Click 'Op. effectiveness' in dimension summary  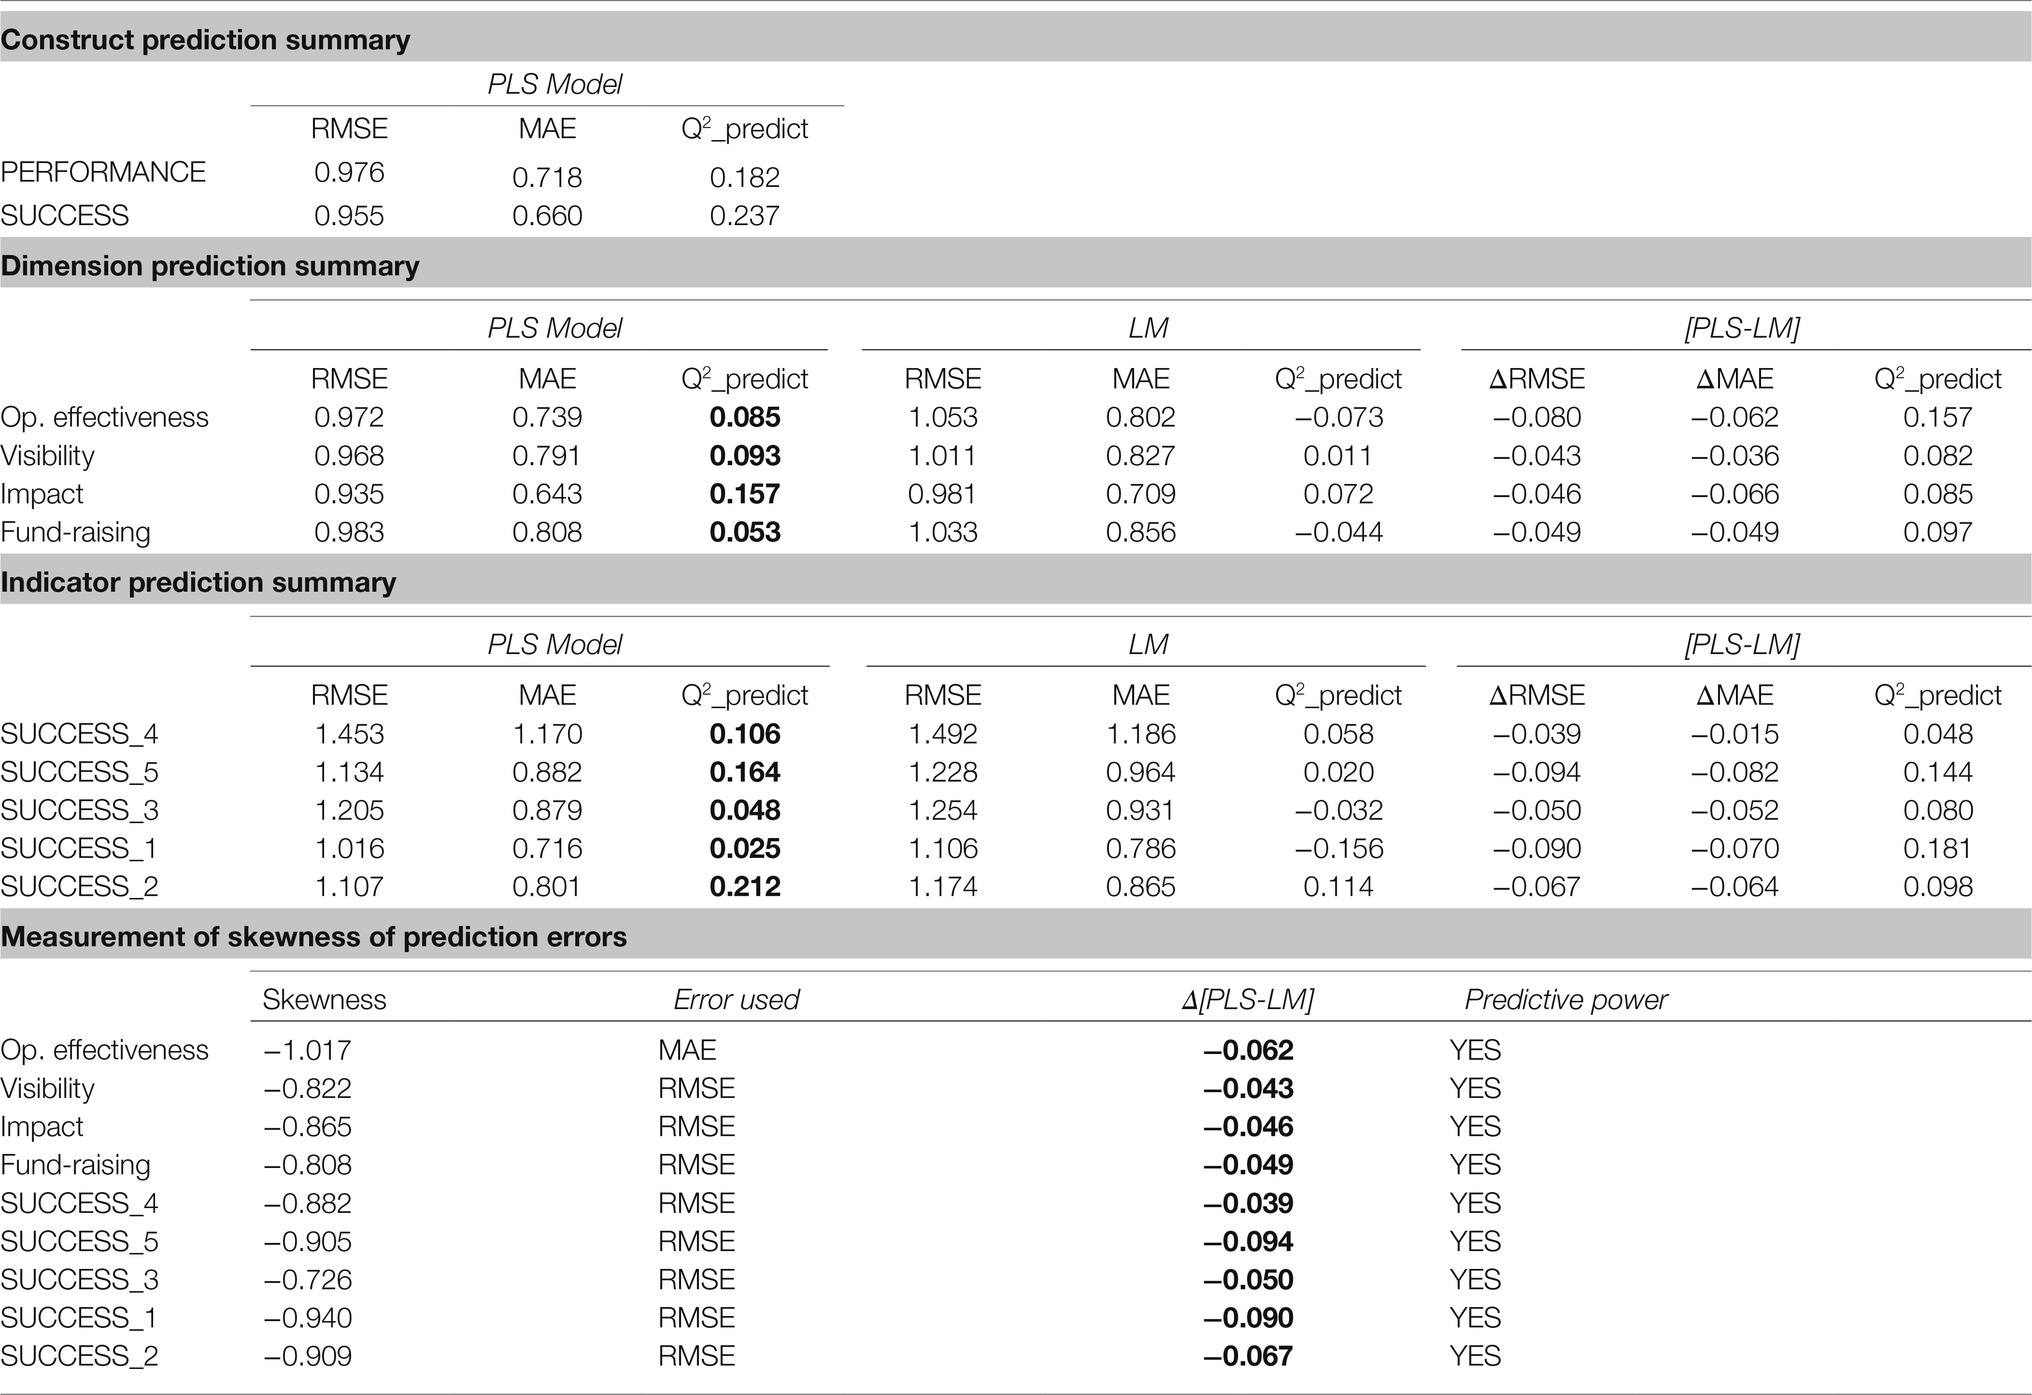[104, 418]
